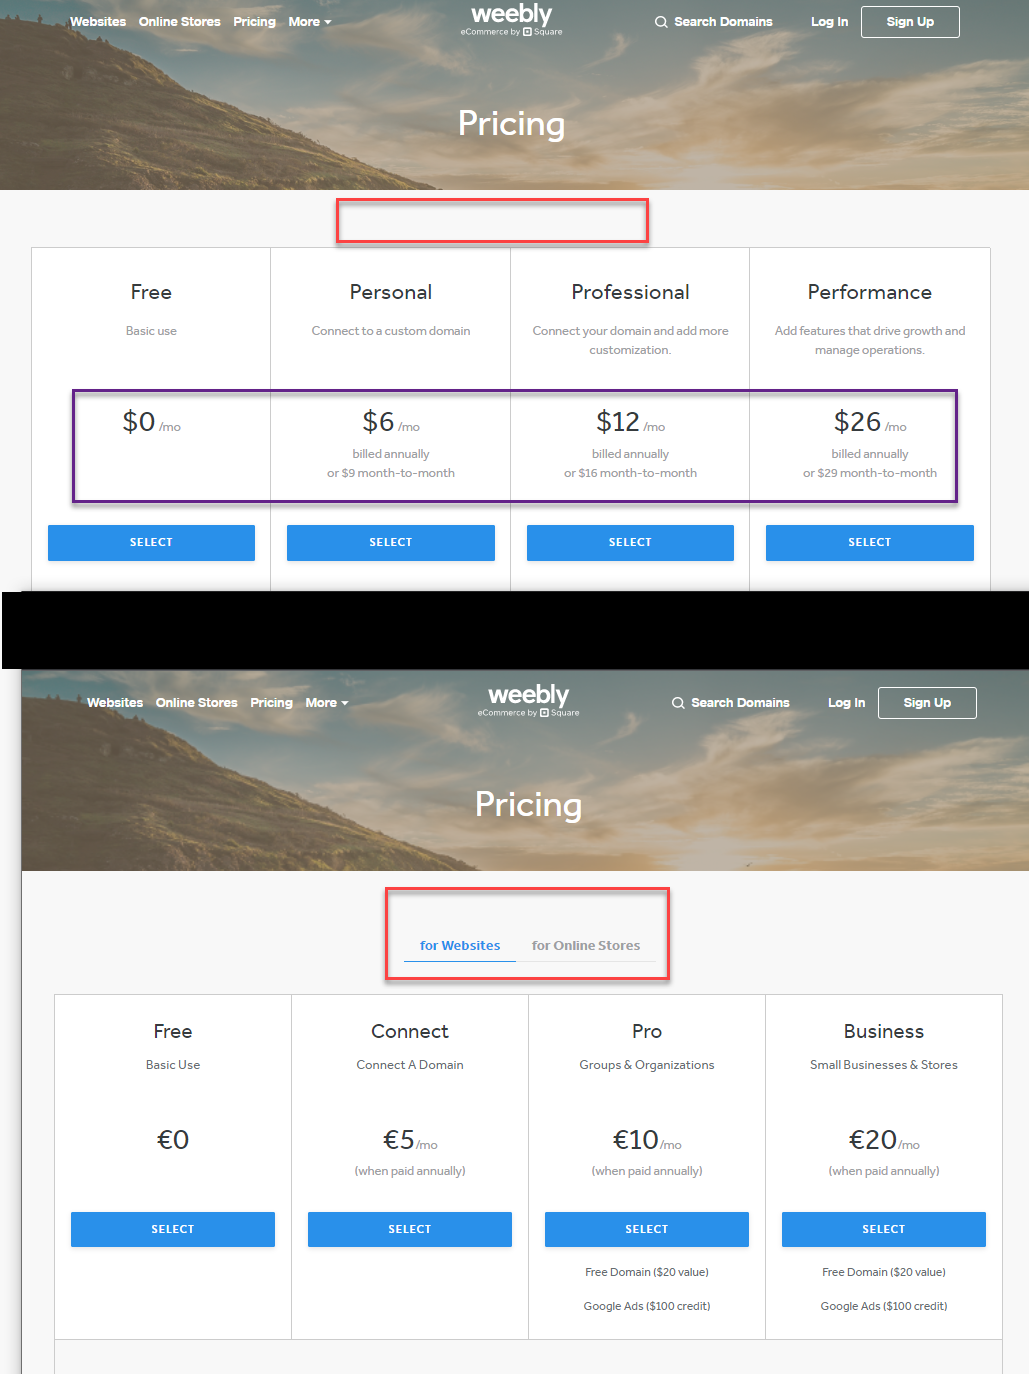Click "Connect A Domain" description

pyautogui.click(x=410, y=1065)
